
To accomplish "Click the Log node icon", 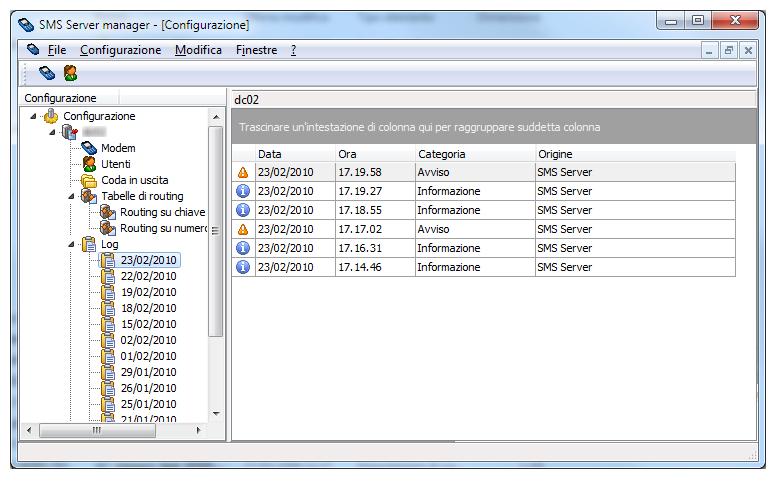I will pos(89,244).
